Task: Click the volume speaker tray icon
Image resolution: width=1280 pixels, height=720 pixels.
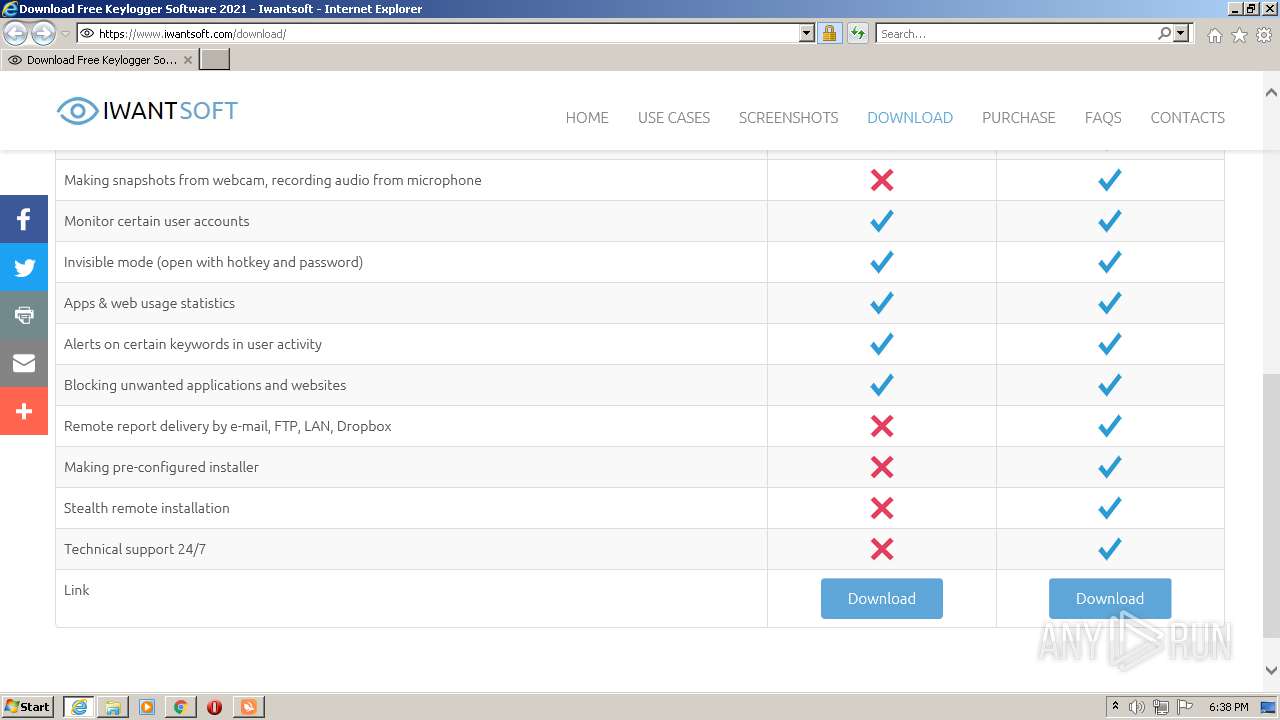Action: 1137,707
